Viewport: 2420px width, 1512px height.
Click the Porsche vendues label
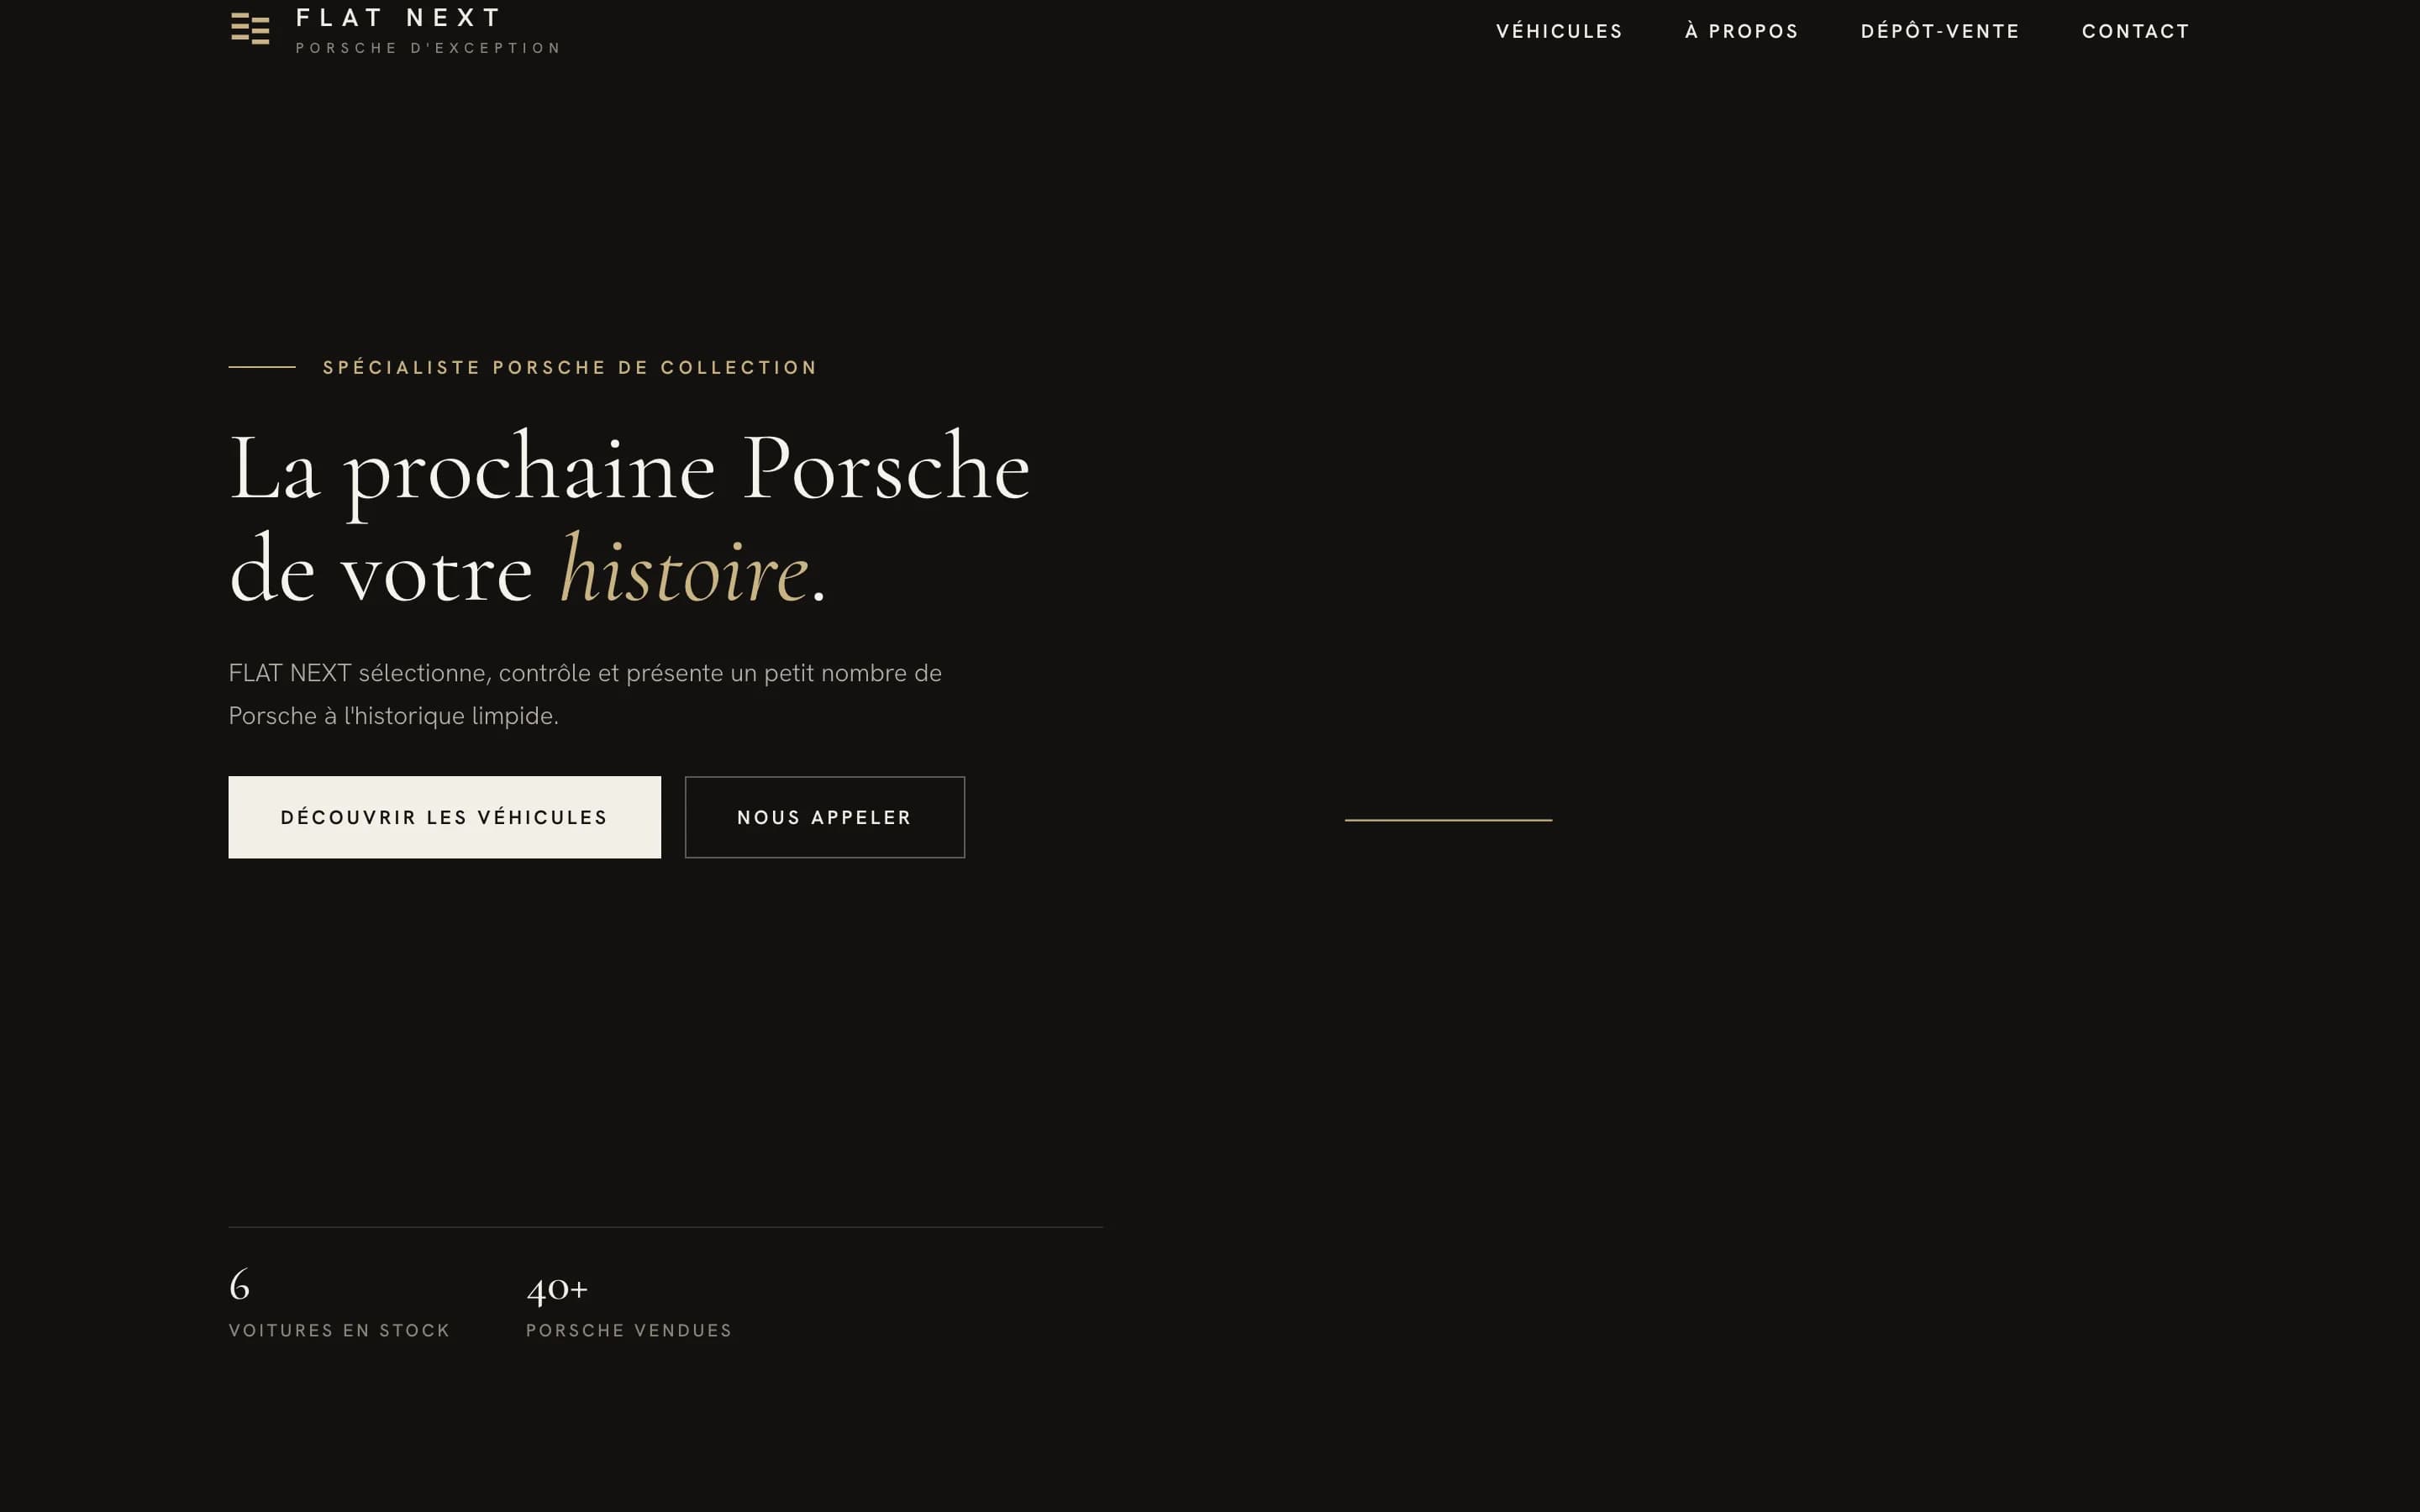pos(629,1330)
